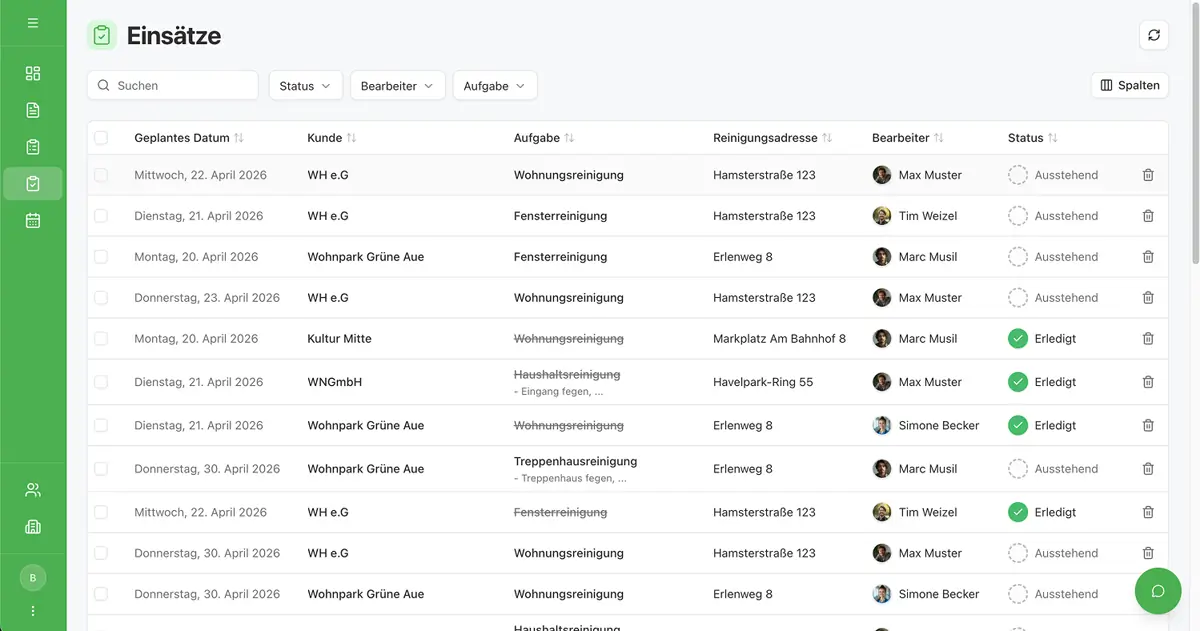Open the Aufgabe filter dropdown
The image size is (1200, 631).
(494, 85)
